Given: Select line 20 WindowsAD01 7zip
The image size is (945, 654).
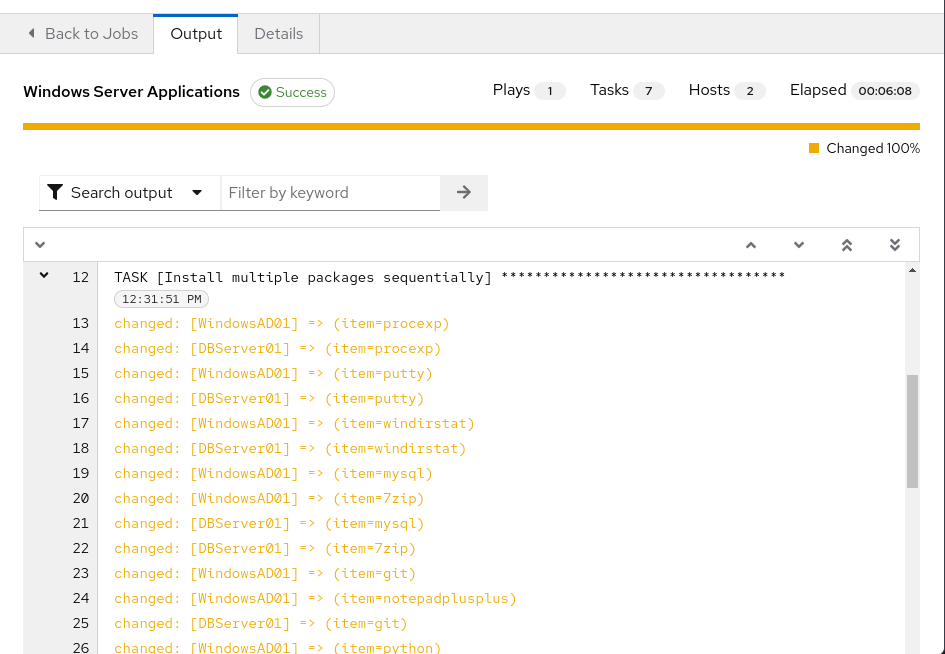Looking at the screenshot, I should [x=269, y=499].
